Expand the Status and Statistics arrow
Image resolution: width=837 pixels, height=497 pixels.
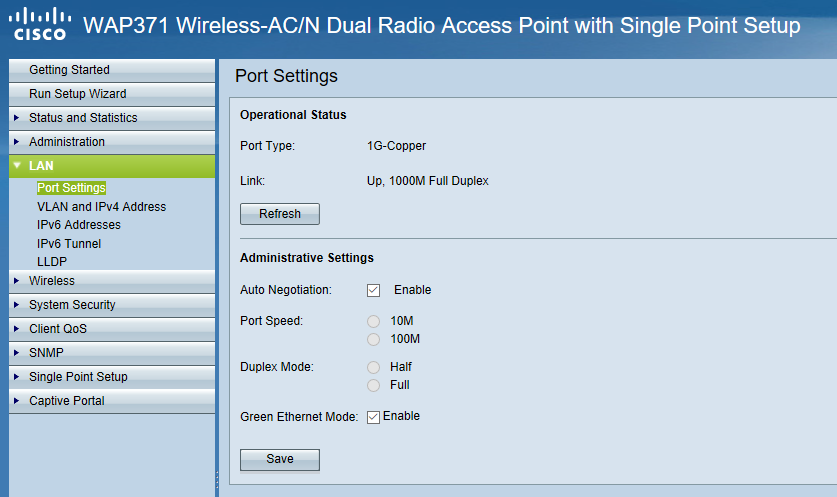pyautogui.click(x=17, y=117)
